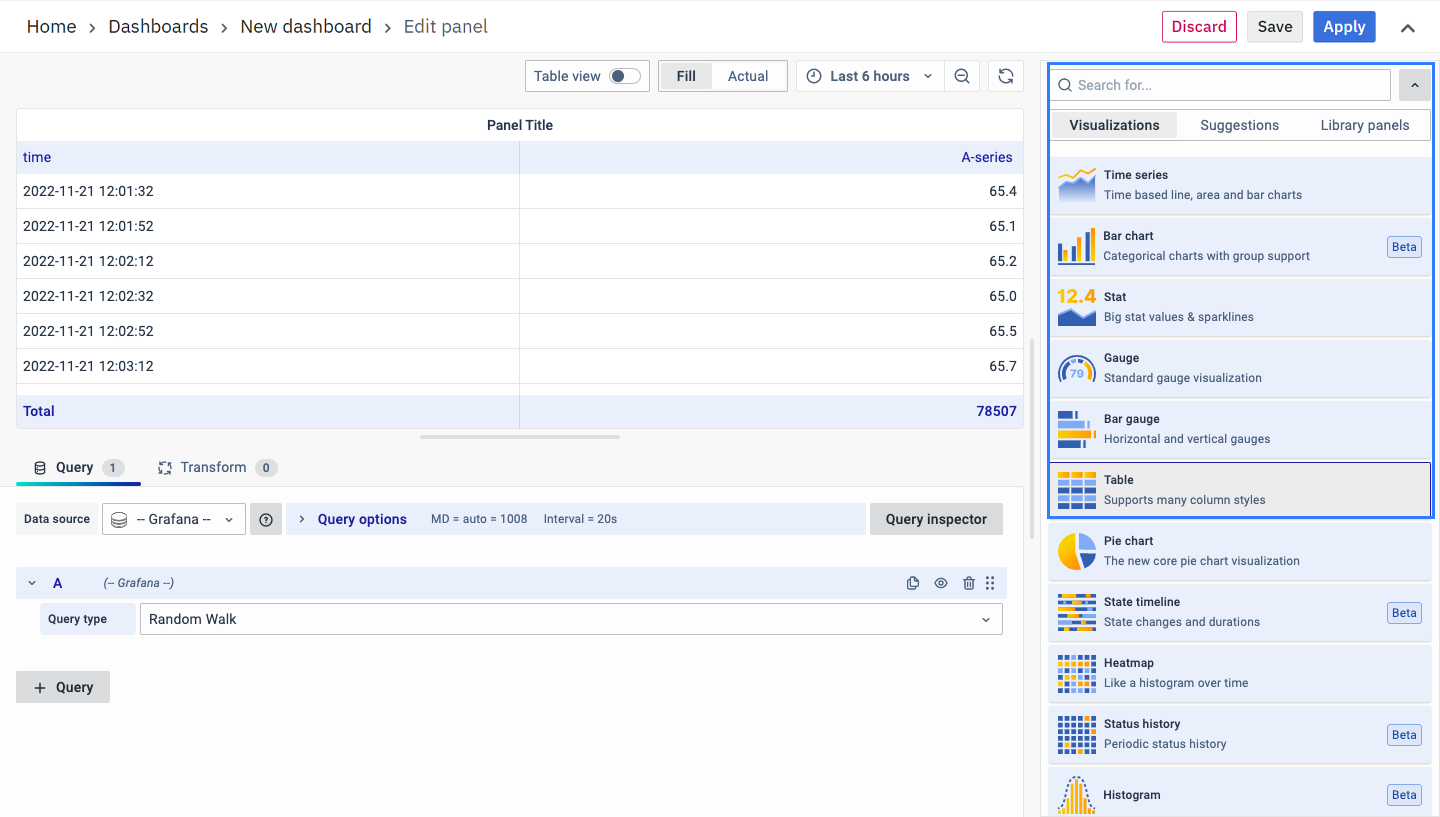The image size is (1440, 817).
Task: Click the refresh dashboard icon
Action: pyautogui.click(x=1006, y=76)
